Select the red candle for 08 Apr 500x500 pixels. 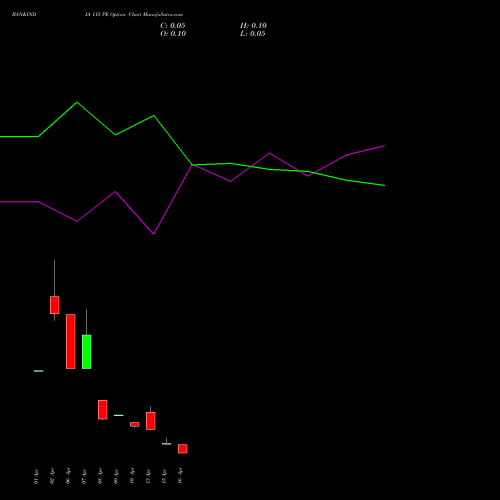tap(103, 410)
